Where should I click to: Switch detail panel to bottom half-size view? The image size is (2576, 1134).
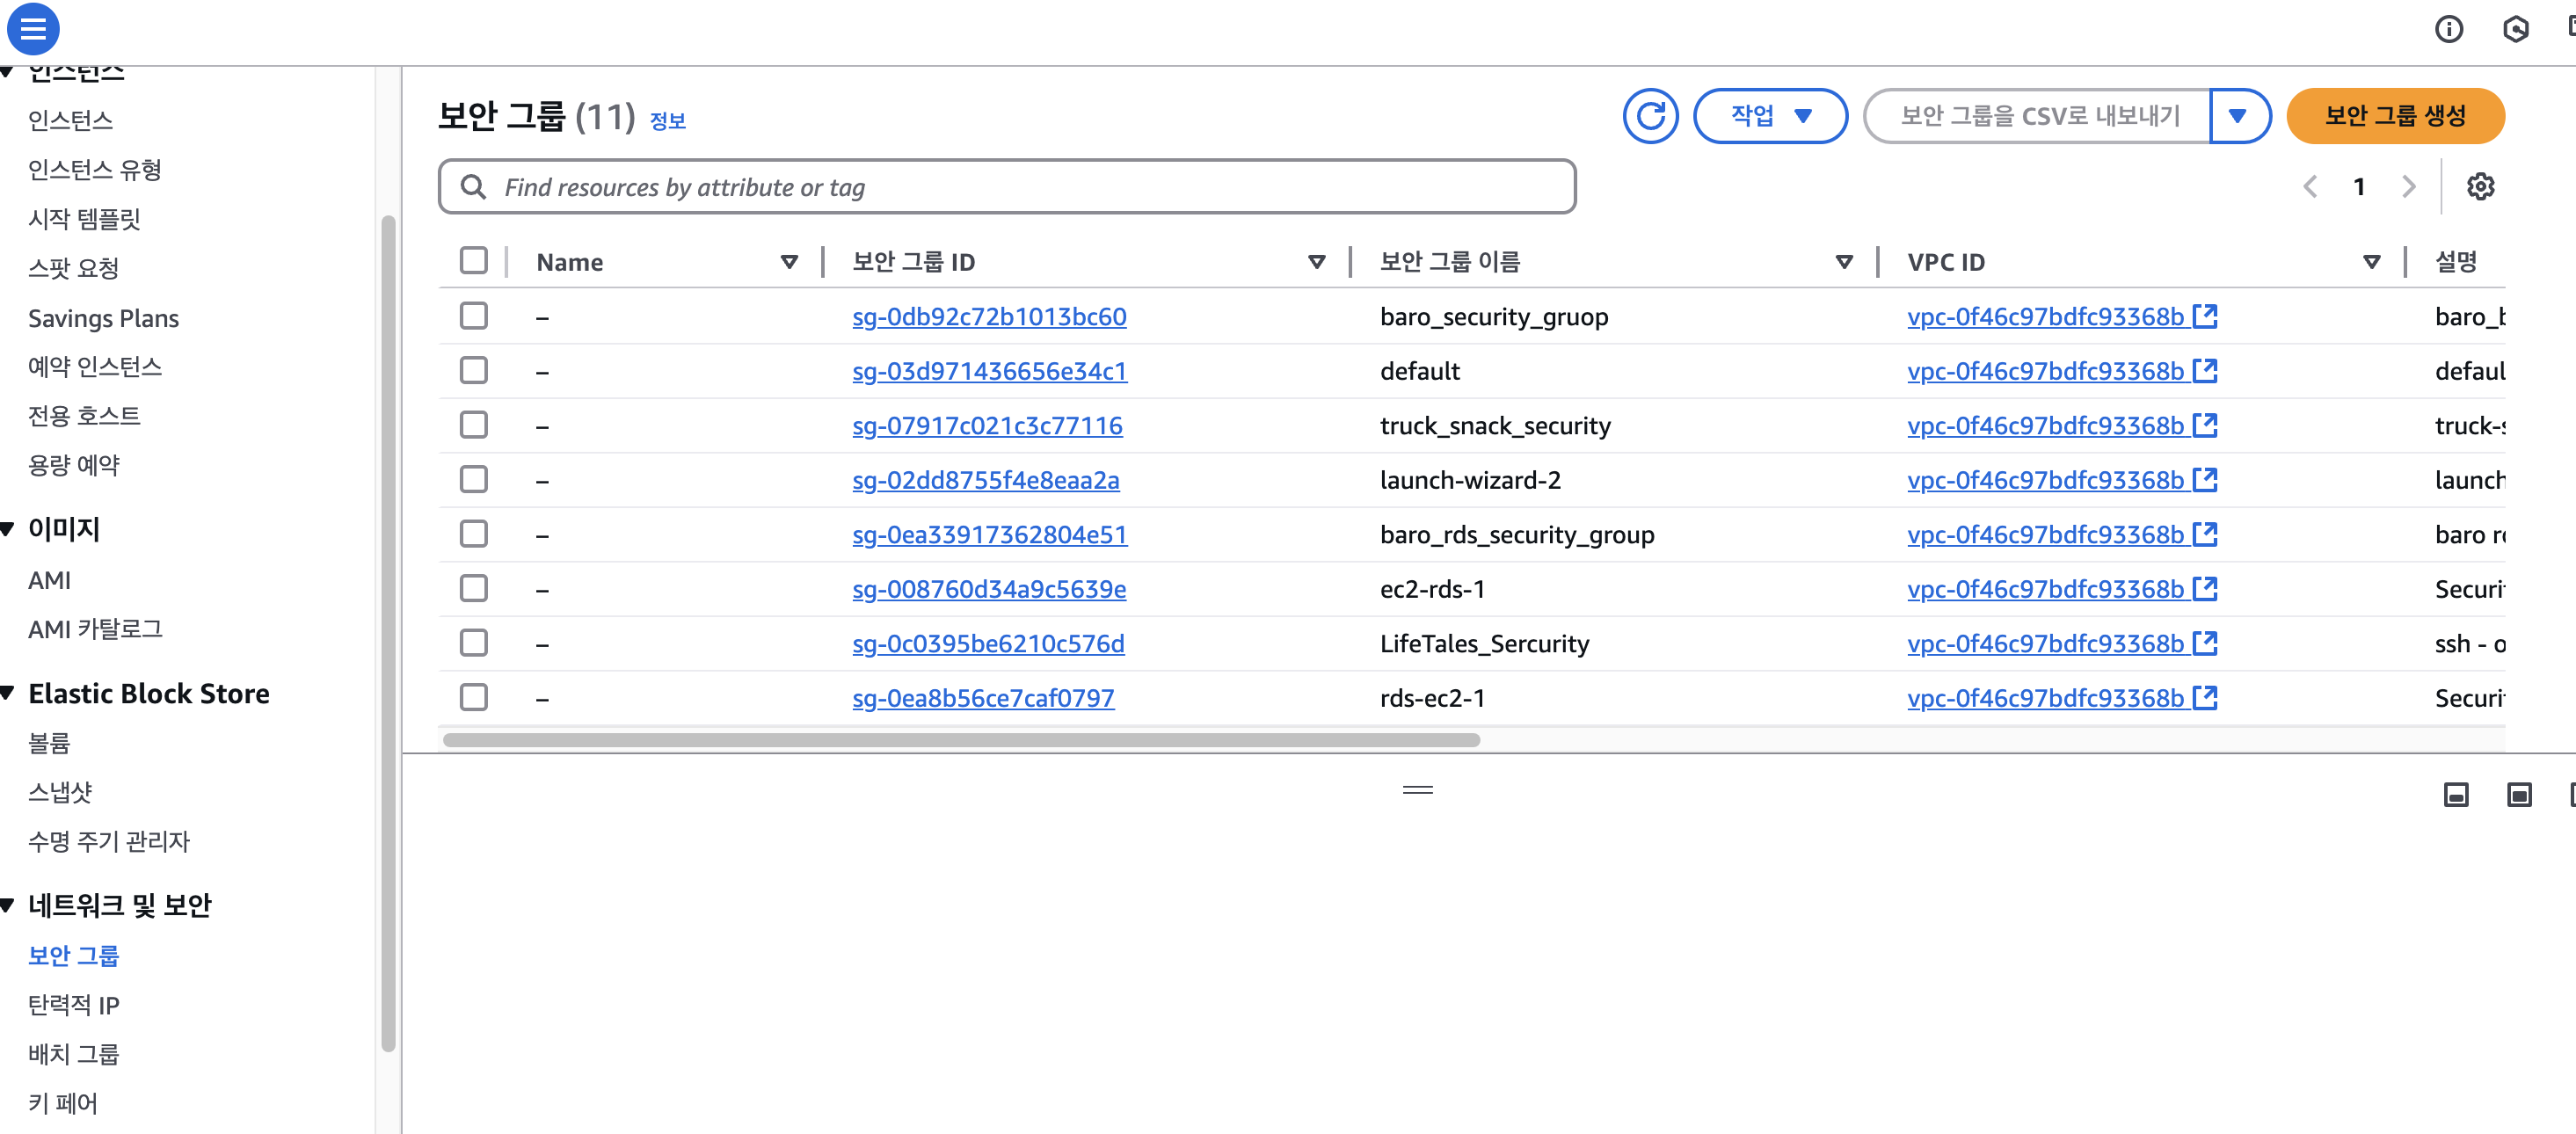pos(2456,795)
